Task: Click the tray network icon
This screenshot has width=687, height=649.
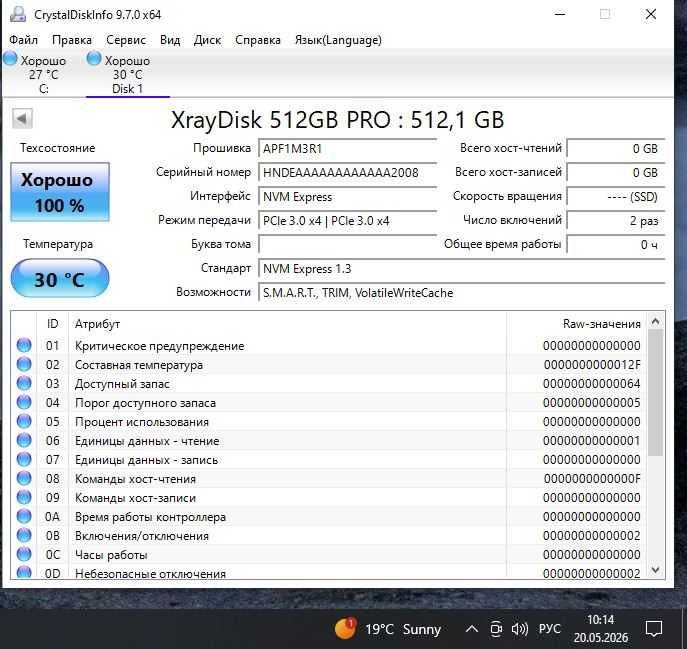Action: point(496,629)
